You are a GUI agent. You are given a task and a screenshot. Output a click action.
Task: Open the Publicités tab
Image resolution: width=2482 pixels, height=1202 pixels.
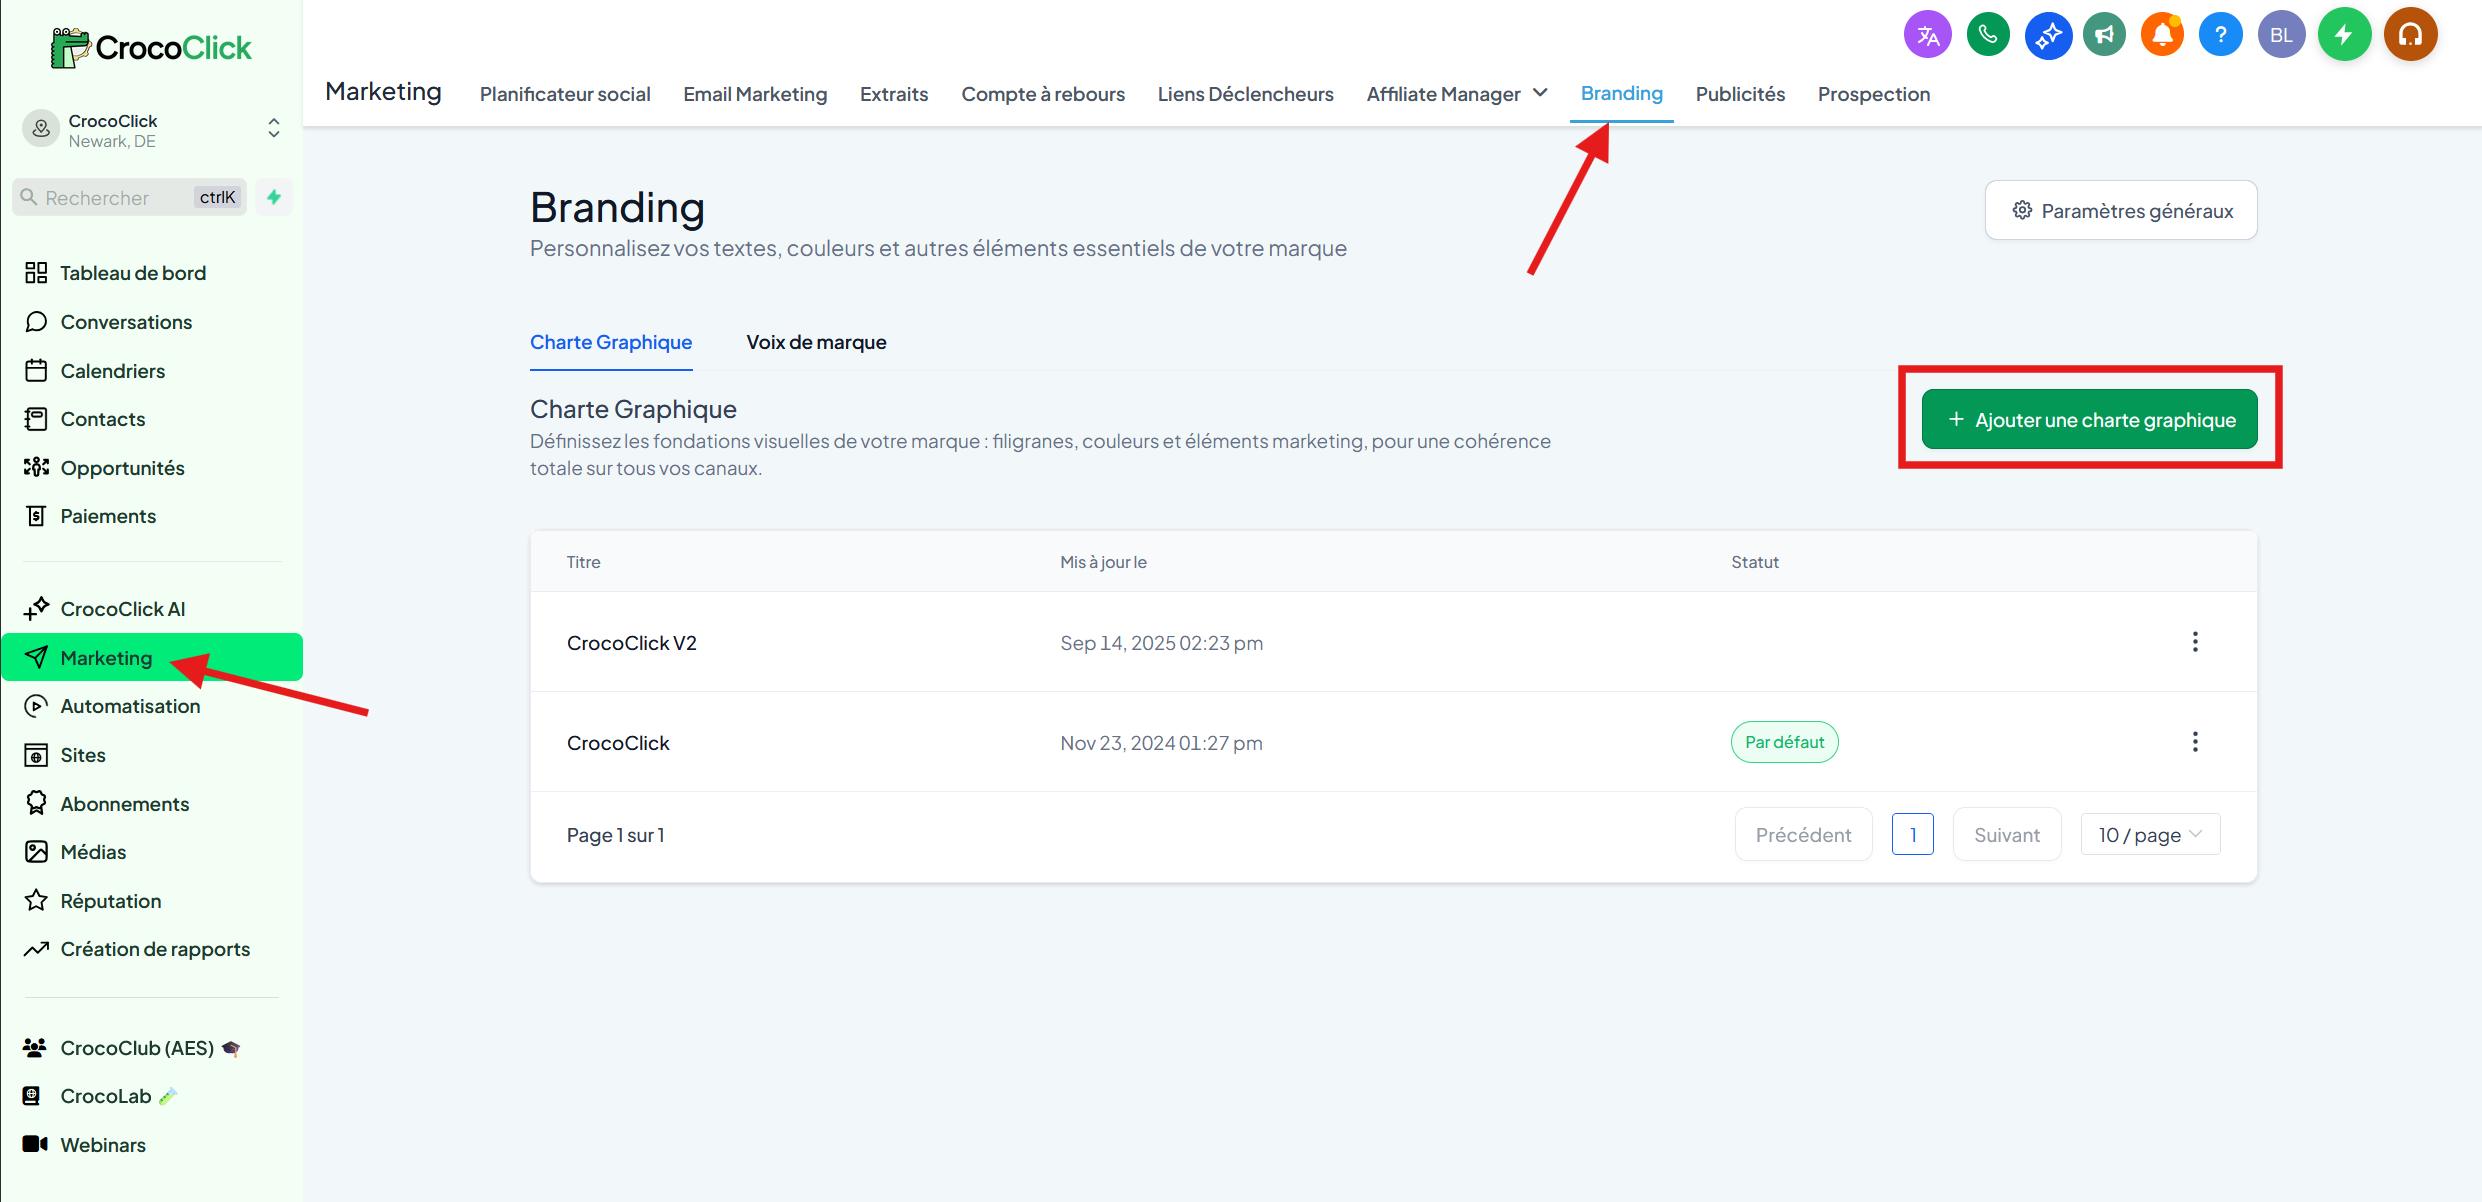point(1740,94)
